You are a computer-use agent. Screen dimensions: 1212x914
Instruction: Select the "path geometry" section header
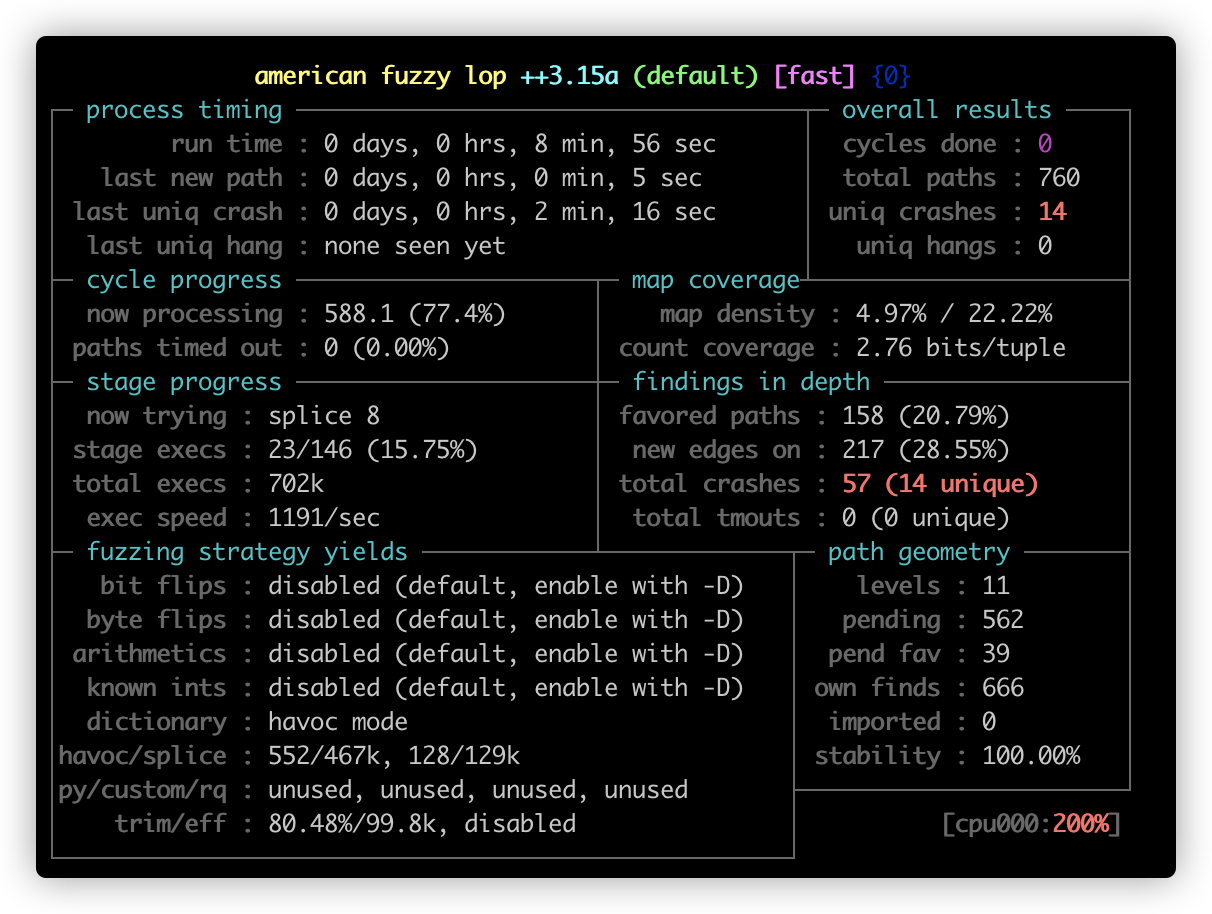click(x=919, y=552)
